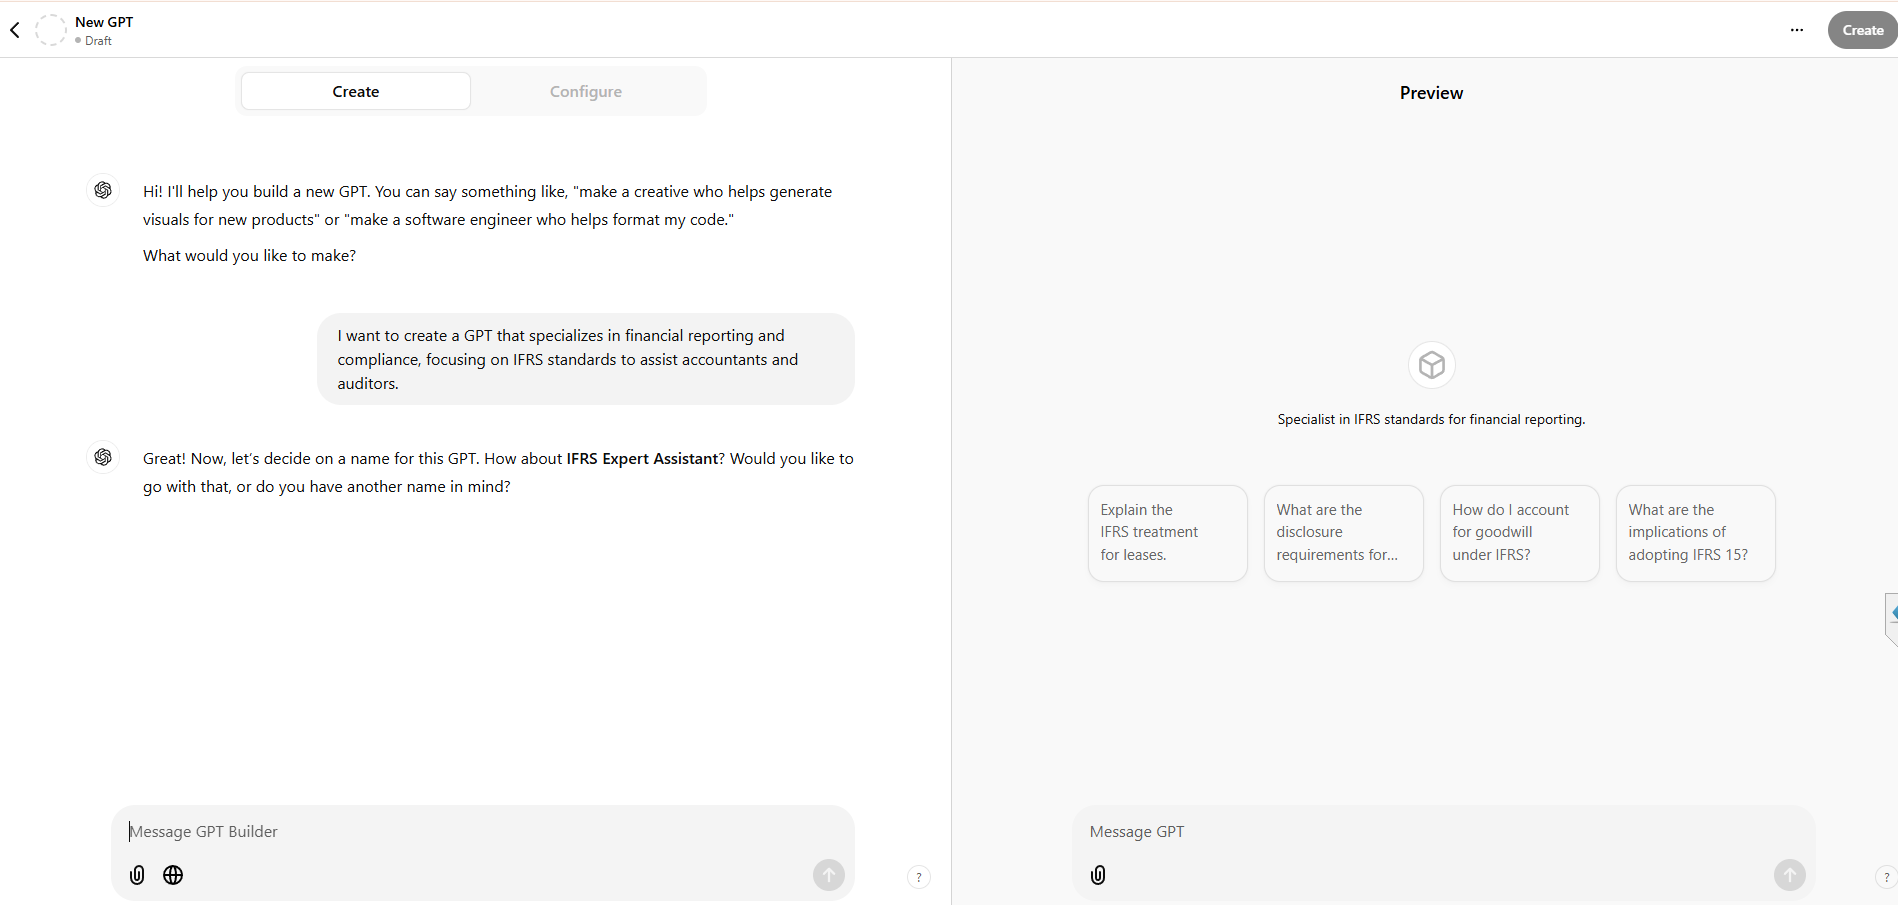Click the draft GPT avatar placeholder
Screen dimensions: 1898x905
pos(50,30)
